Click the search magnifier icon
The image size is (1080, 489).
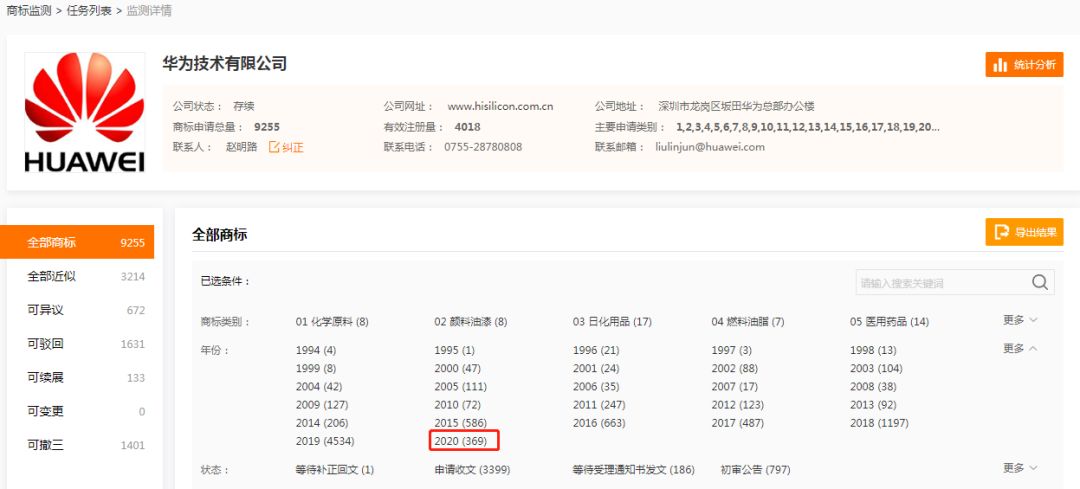pos(1039,282)
